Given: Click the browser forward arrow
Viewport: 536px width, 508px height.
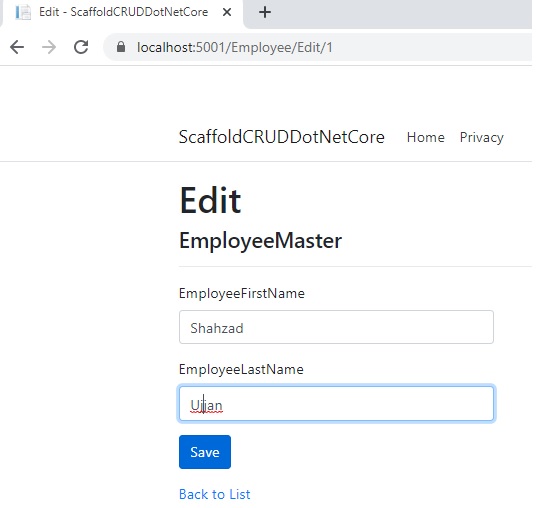Looking at the screenshot, I should coord(49,47).
